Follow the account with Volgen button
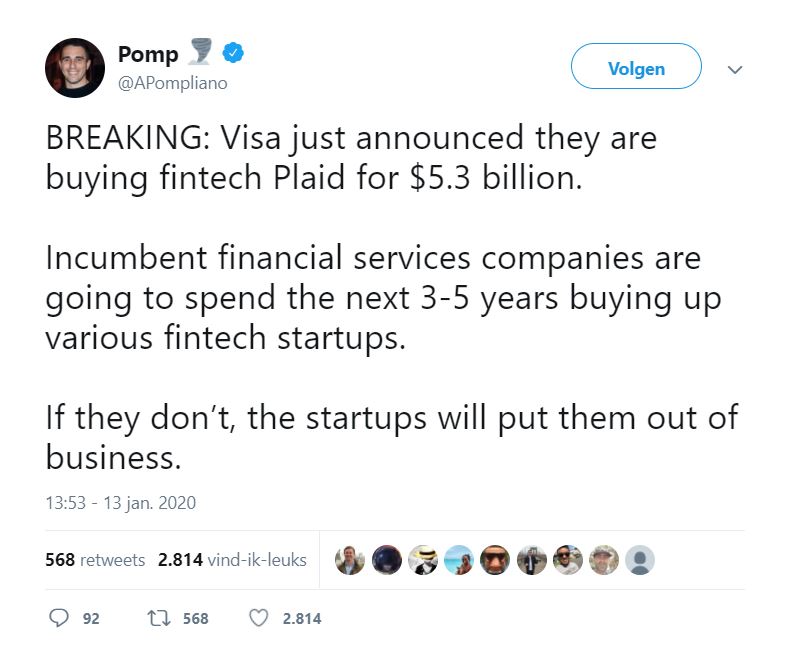The image size is (790, 650). point(636,66)
